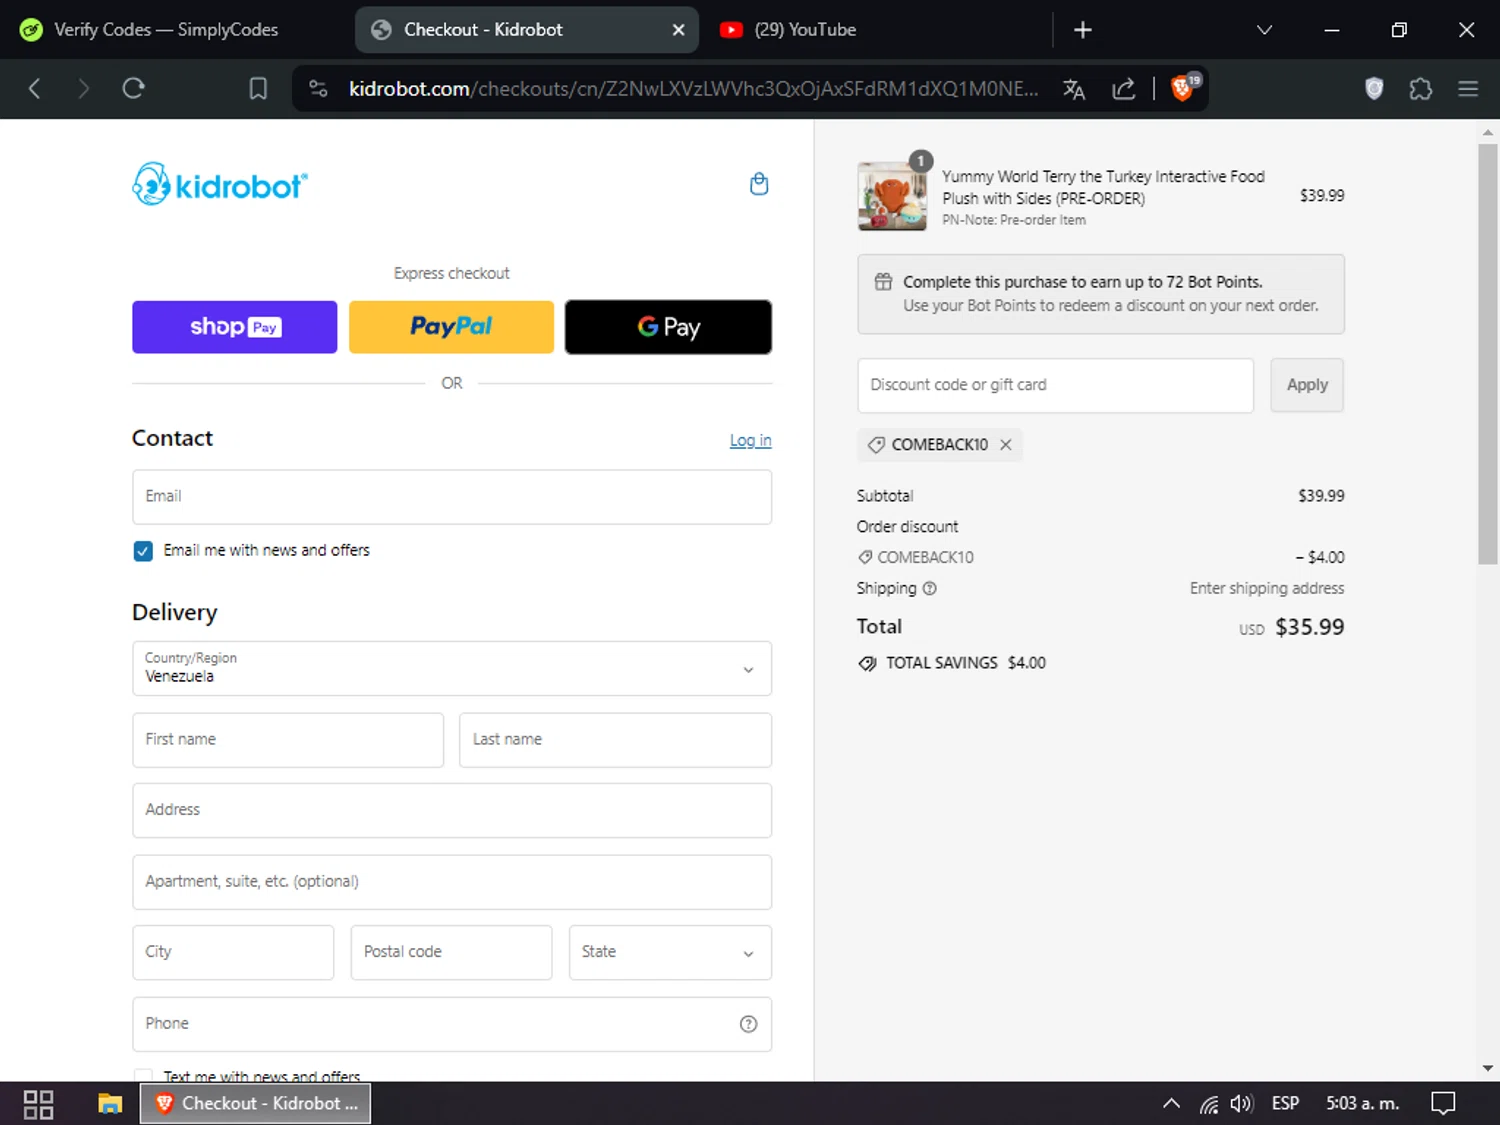Viewport: 1500px width, 1125px height.
Task: Pay with Shop Pay
Action: 235,327
